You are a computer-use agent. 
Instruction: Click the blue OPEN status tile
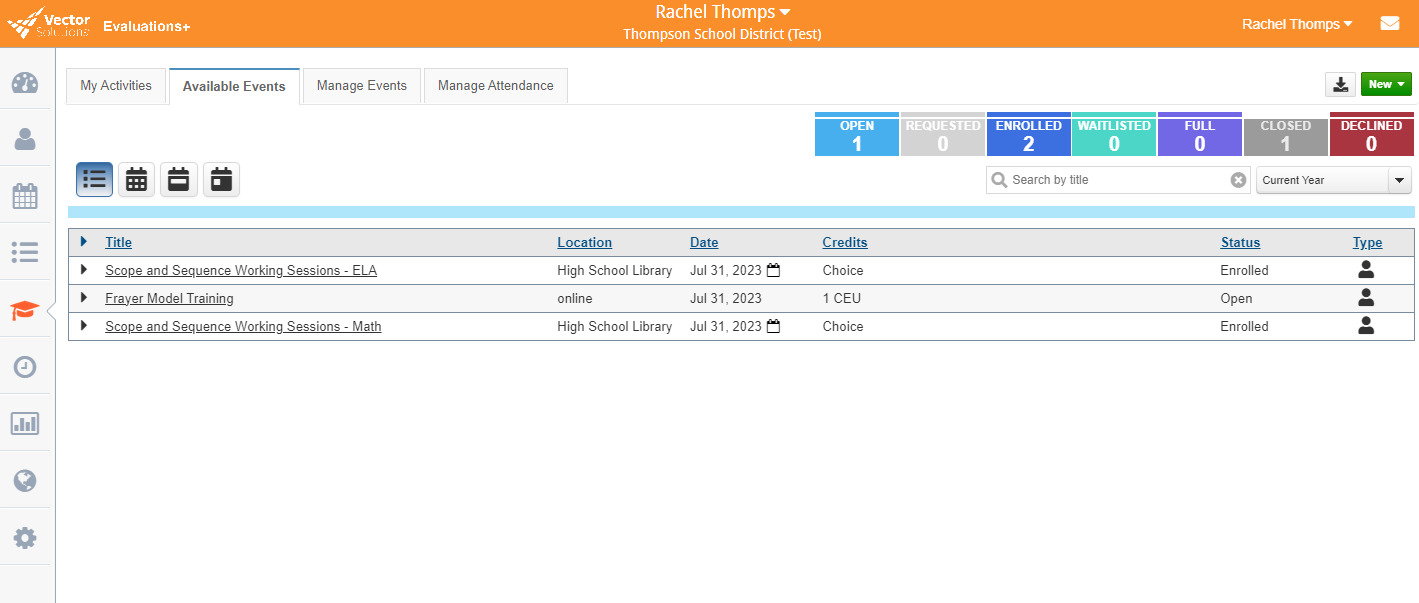857,136
